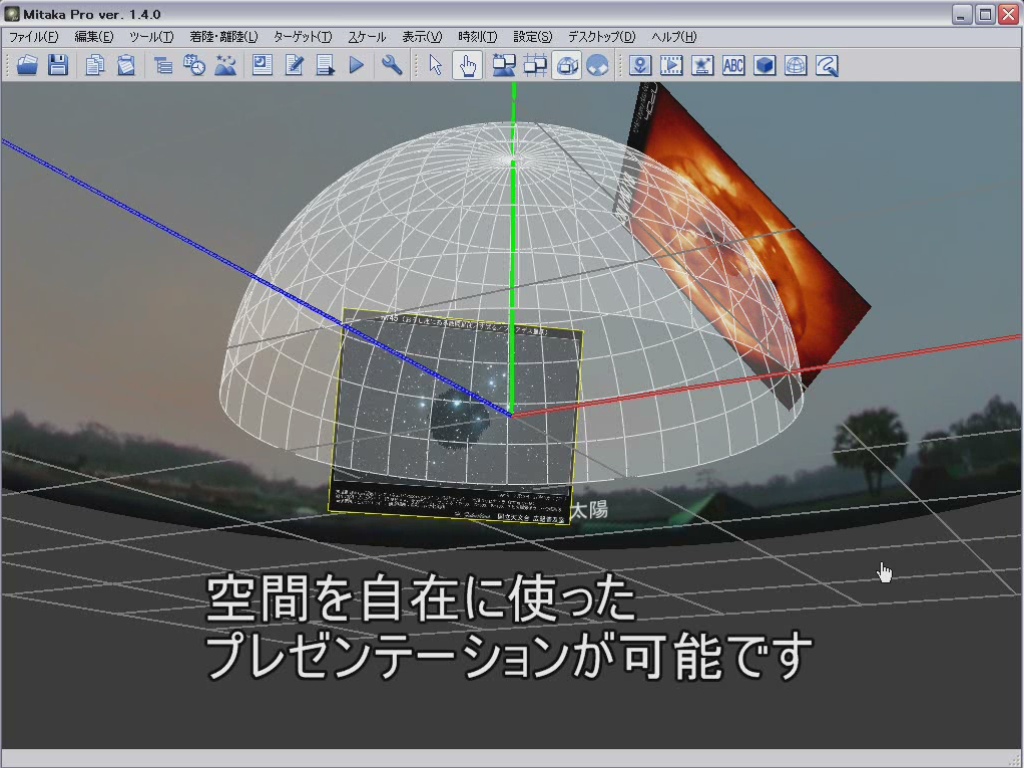Insert text with the ABC icon

733,65
